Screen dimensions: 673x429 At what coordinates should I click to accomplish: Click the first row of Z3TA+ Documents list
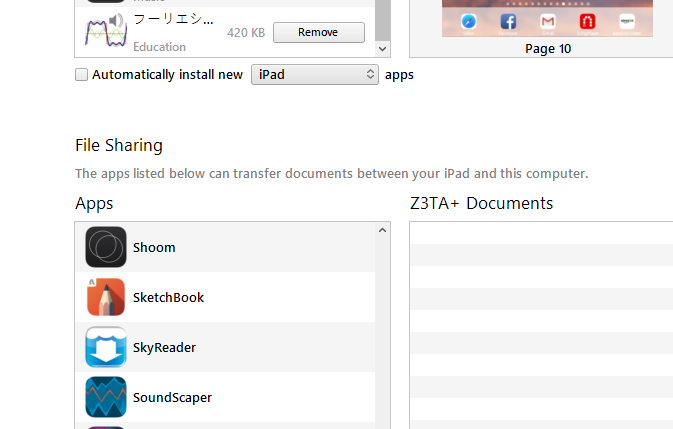click(541, 233)
